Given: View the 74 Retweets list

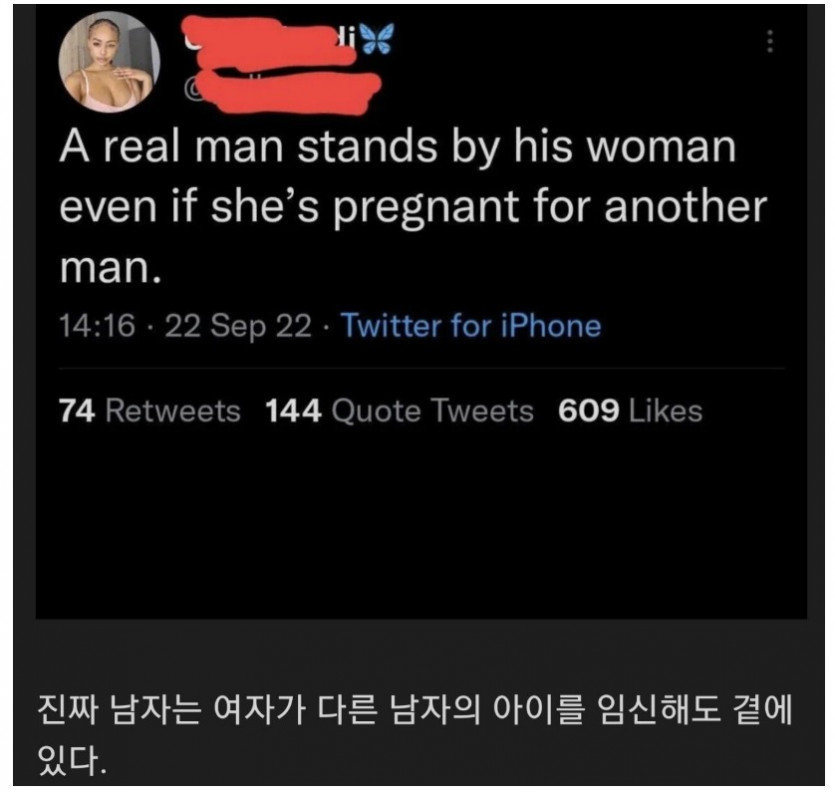Looking at the screenshot, I should [x=150, y=411].
